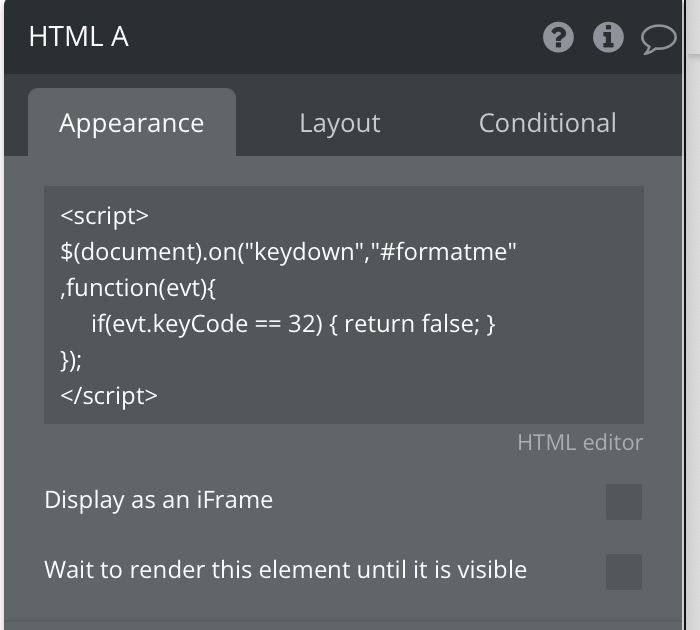Open the comment speech bubble icon
Screen dimensions: 700x630
(x=658, y=39)
